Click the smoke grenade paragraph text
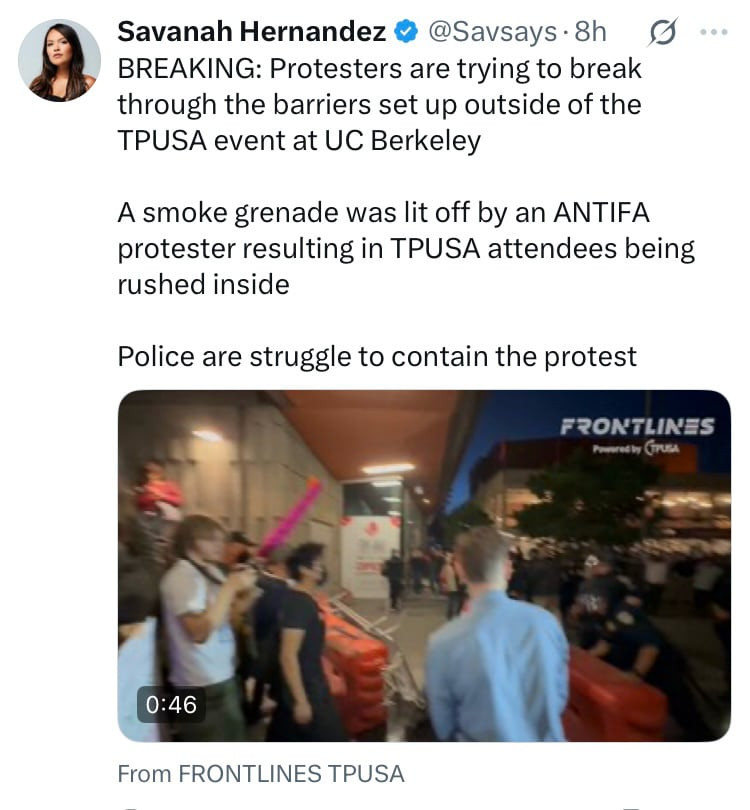The width and height of the screenshot is (750, 810). (406, 248)
